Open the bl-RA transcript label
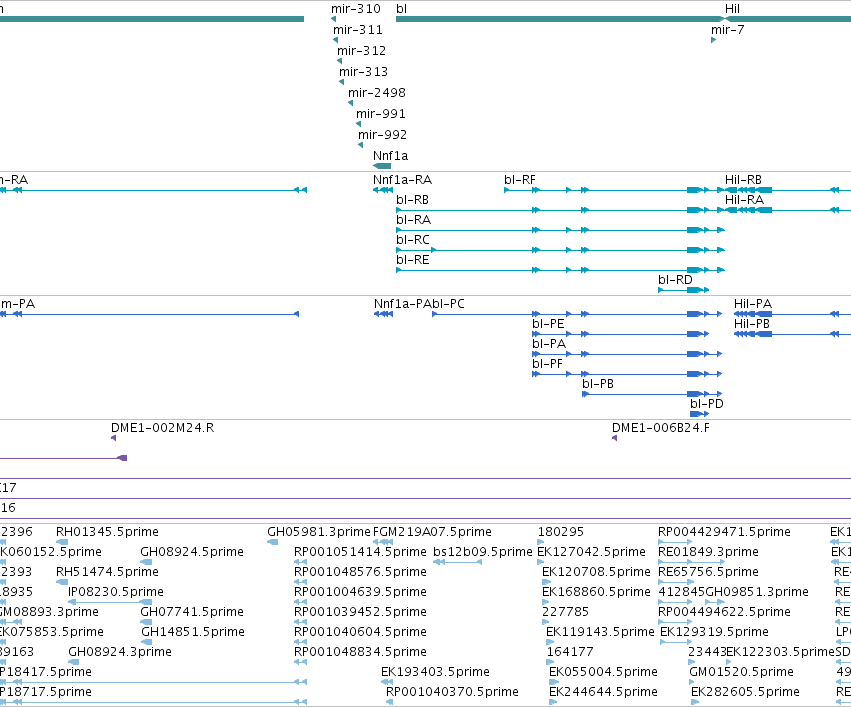Viewport: 851px width, 707px height. 414,220
